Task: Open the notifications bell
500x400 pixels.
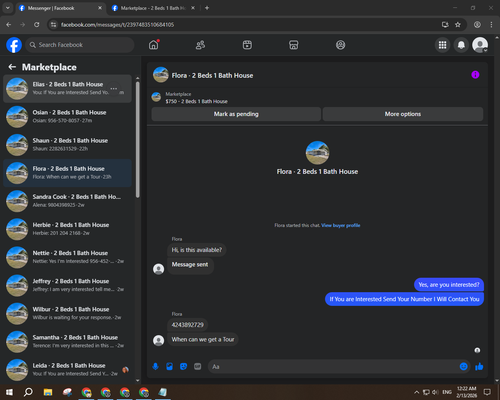Action: click(461, 45)
